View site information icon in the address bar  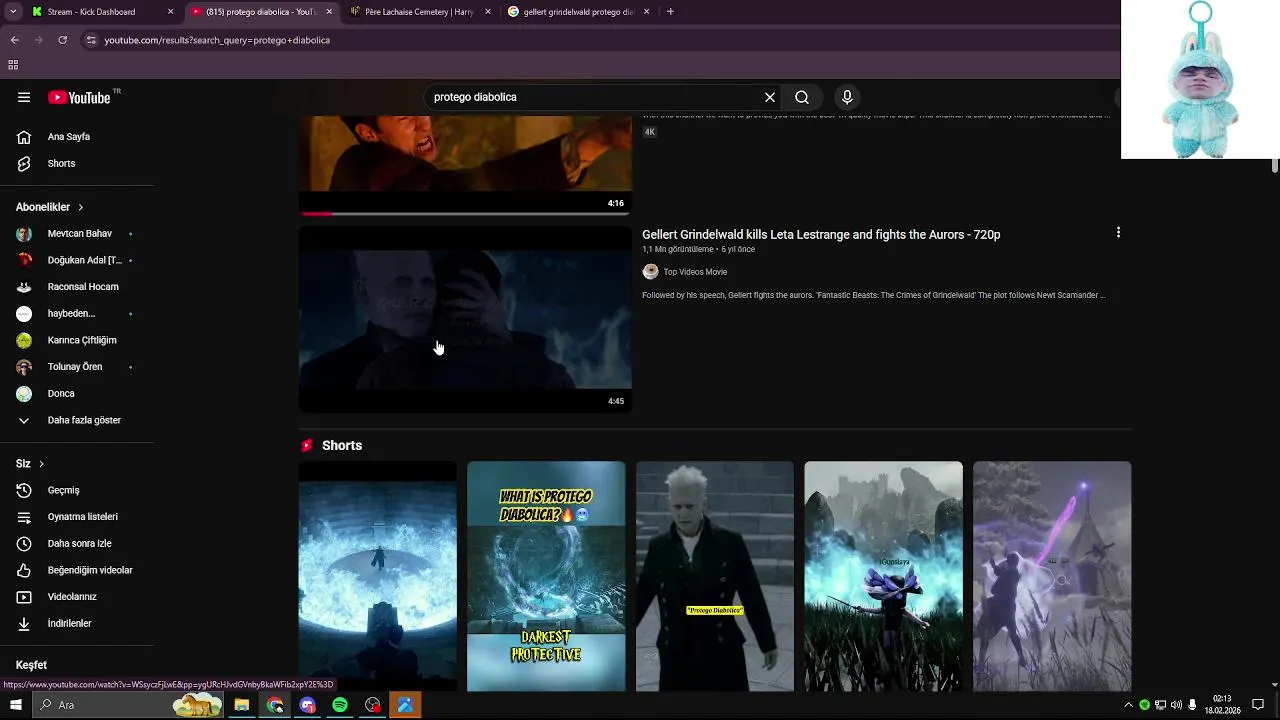pos(91,40)
